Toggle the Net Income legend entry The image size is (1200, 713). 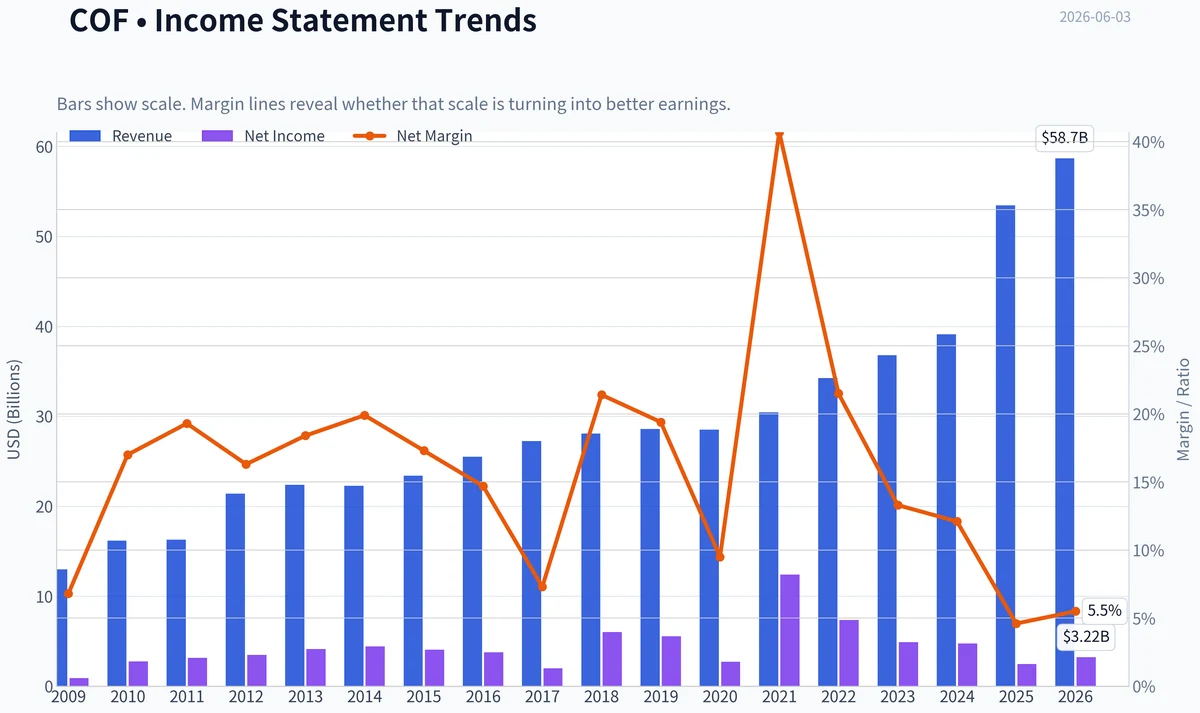tap(264, 136)
